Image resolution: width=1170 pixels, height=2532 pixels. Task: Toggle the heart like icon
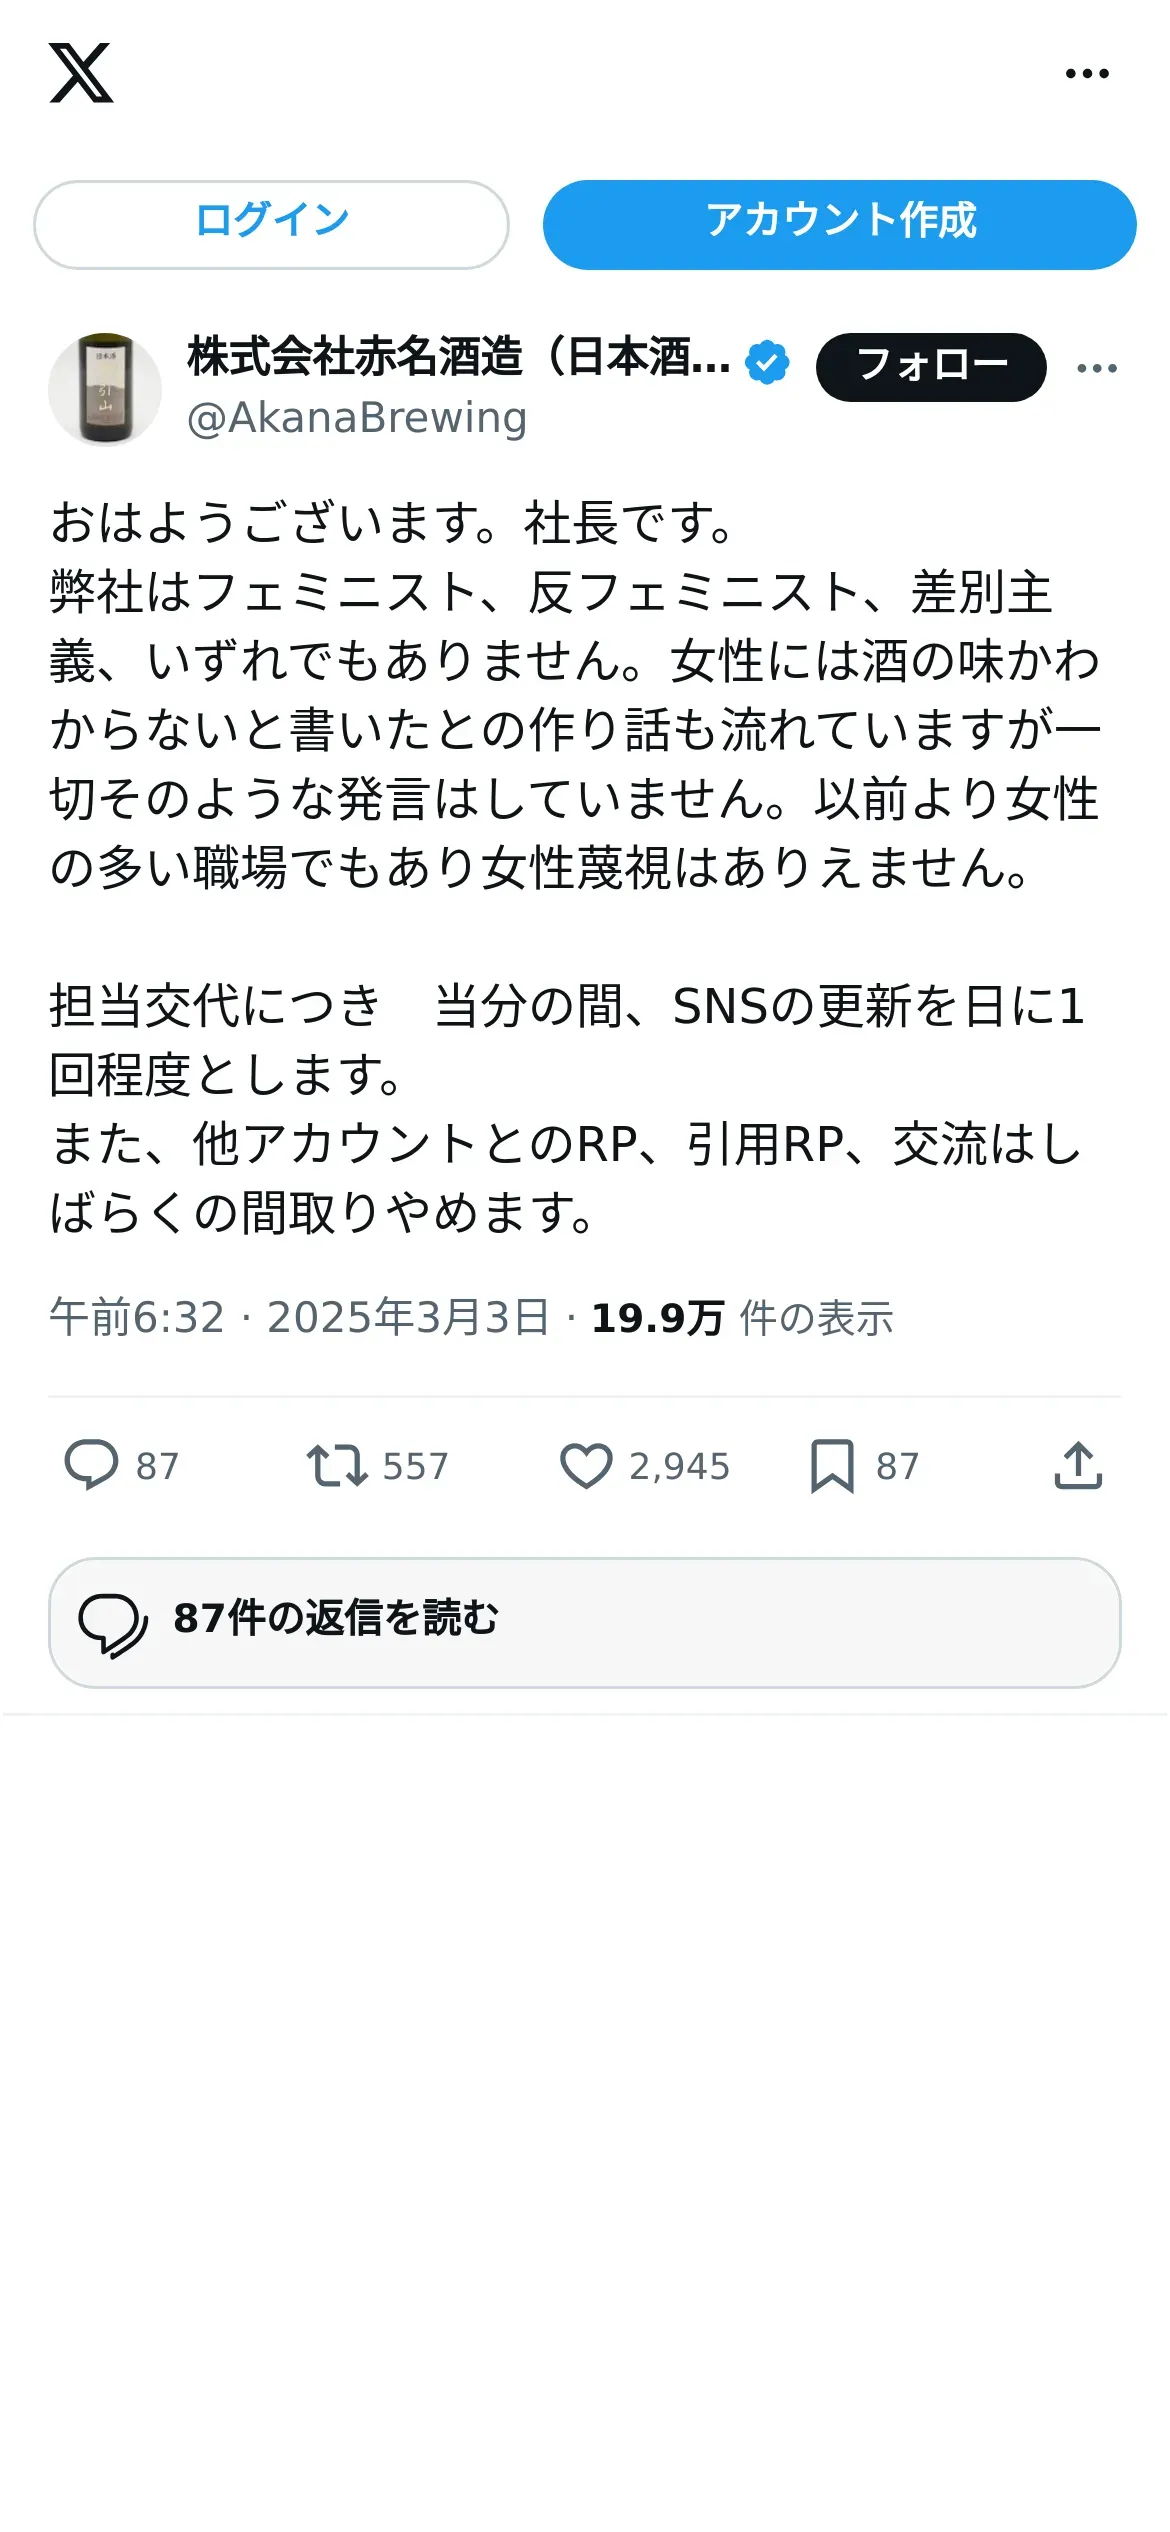coord(586,1466)
